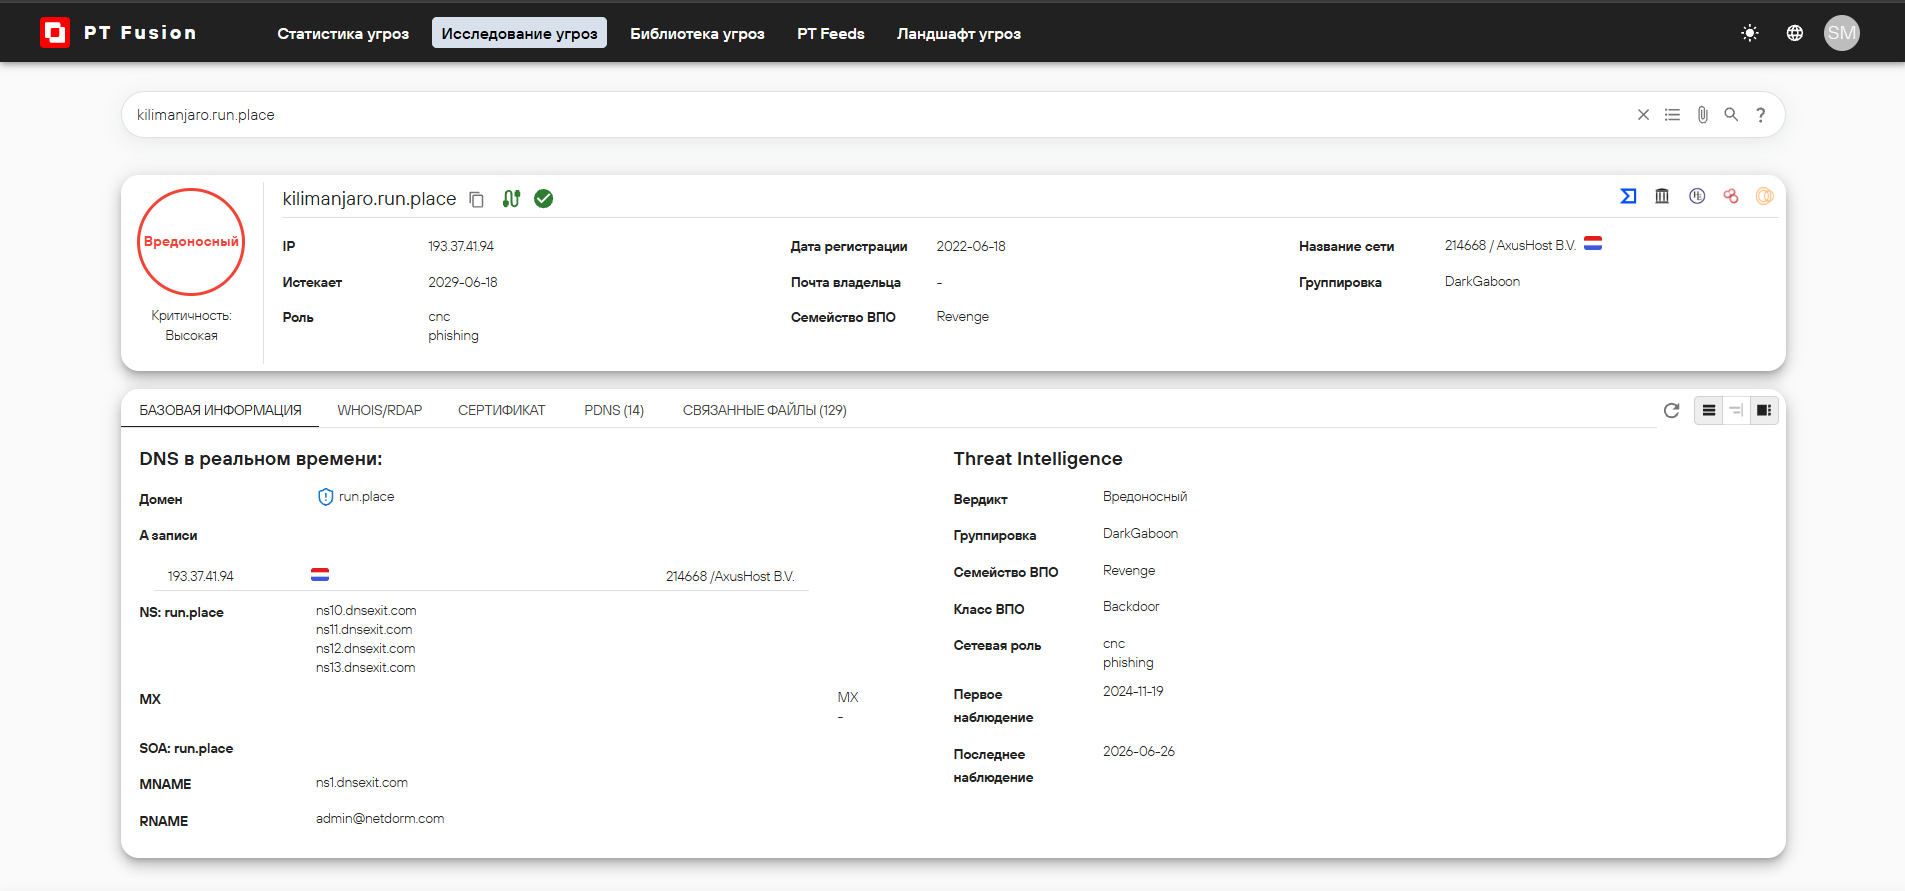Viewport: 1905px width, 891px height.
Task: Switch to the side-panel layout view
Action: click(1764, 410)
